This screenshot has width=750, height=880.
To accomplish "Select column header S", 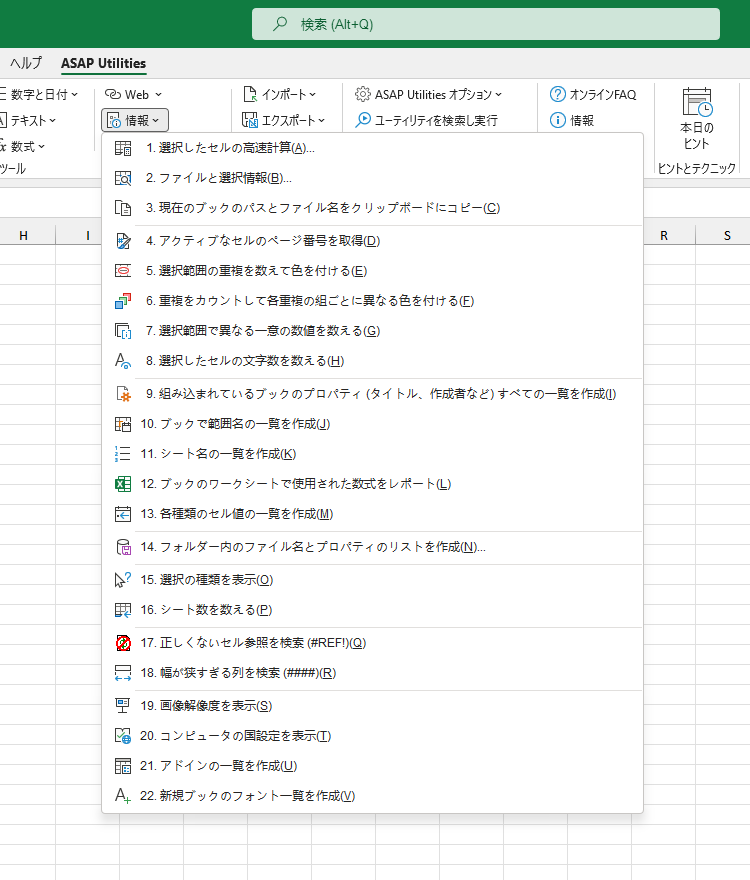I will pyautogui.click(x=727, y=236).
